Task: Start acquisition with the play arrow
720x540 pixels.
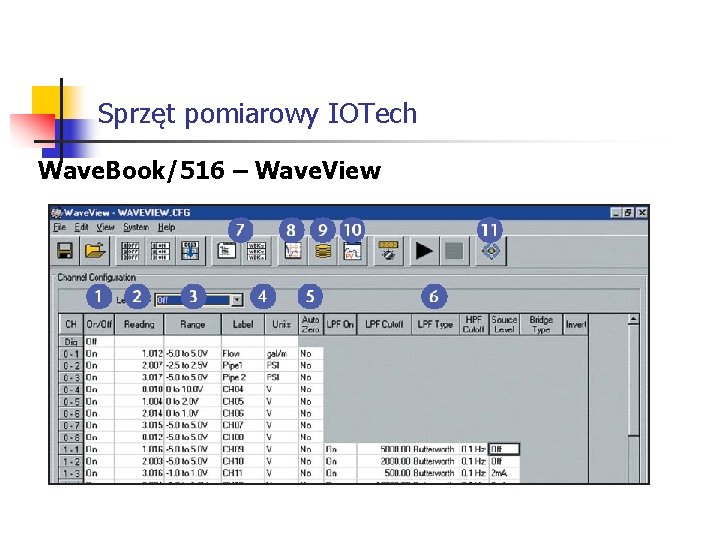Action: tap(424, 251)
